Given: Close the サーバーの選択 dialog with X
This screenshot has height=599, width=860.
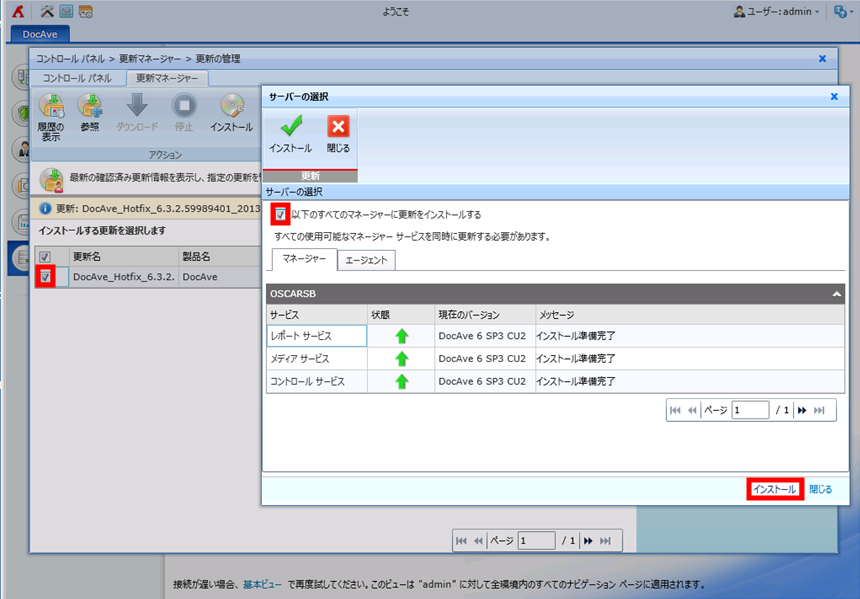Looking at the screenshot, I should point(834,97).
